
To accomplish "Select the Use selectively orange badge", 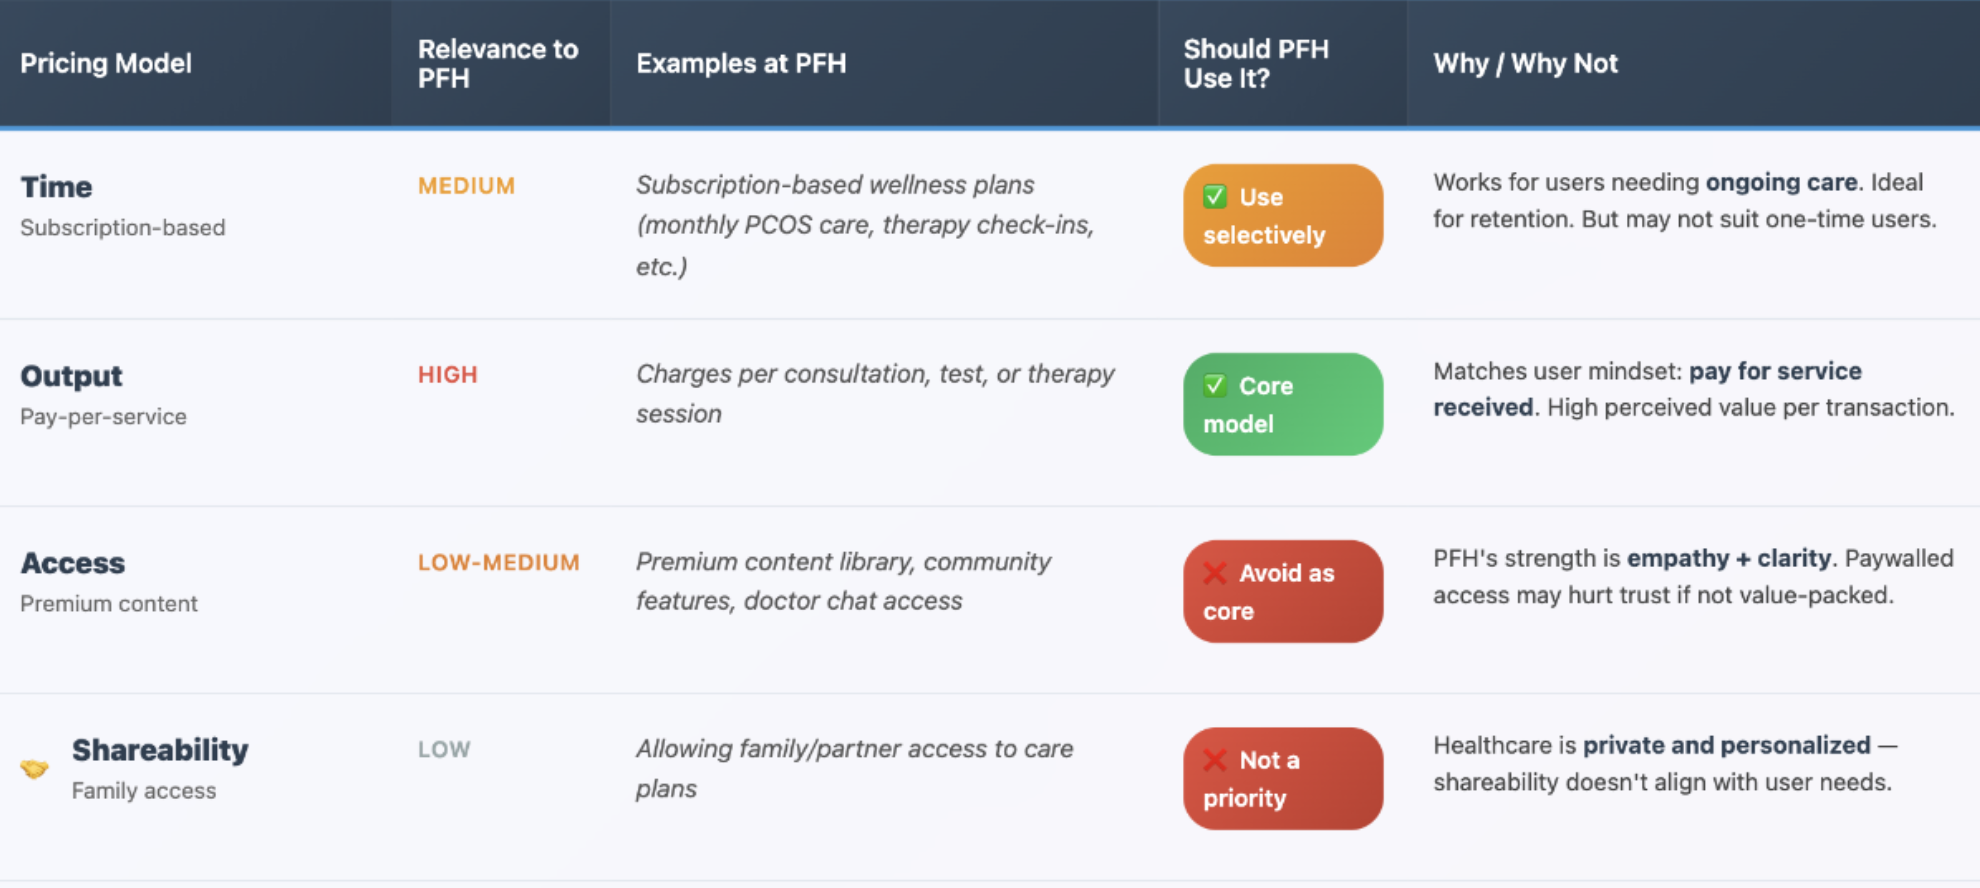I will [1283, 216].
